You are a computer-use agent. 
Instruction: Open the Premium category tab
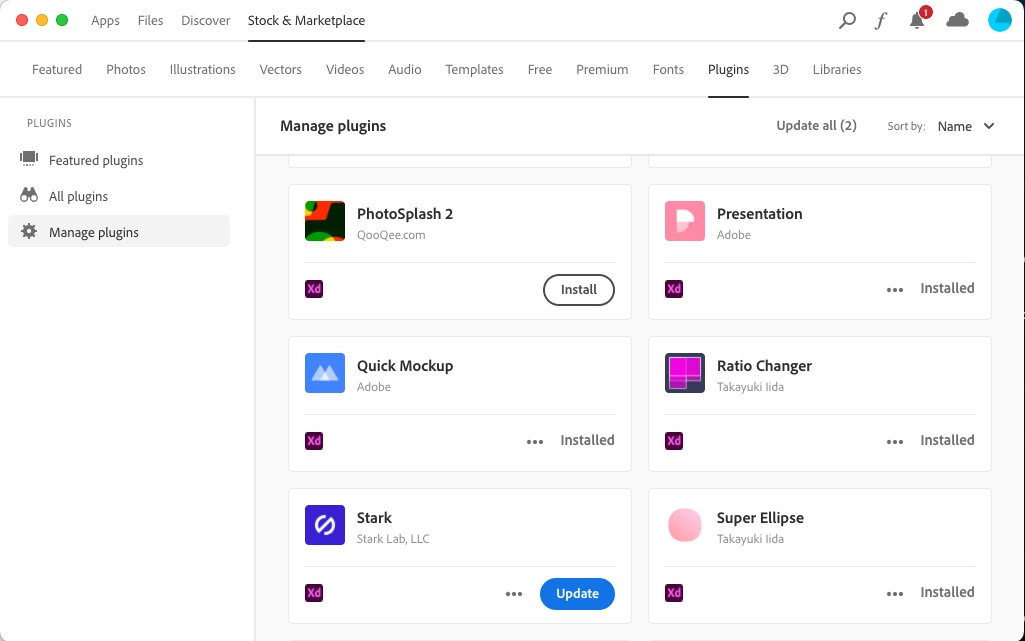(x=602, y=69)
